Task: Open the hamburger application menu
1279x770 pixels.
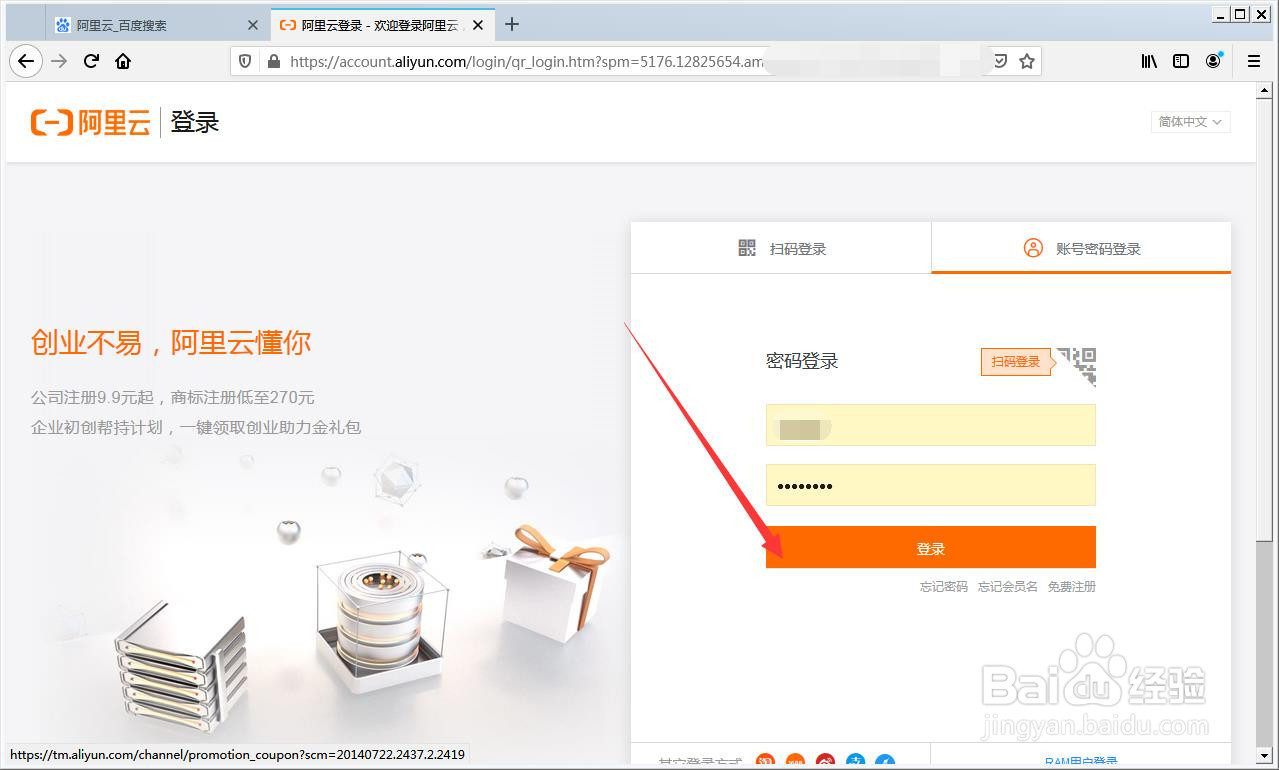Action: 1253,61
